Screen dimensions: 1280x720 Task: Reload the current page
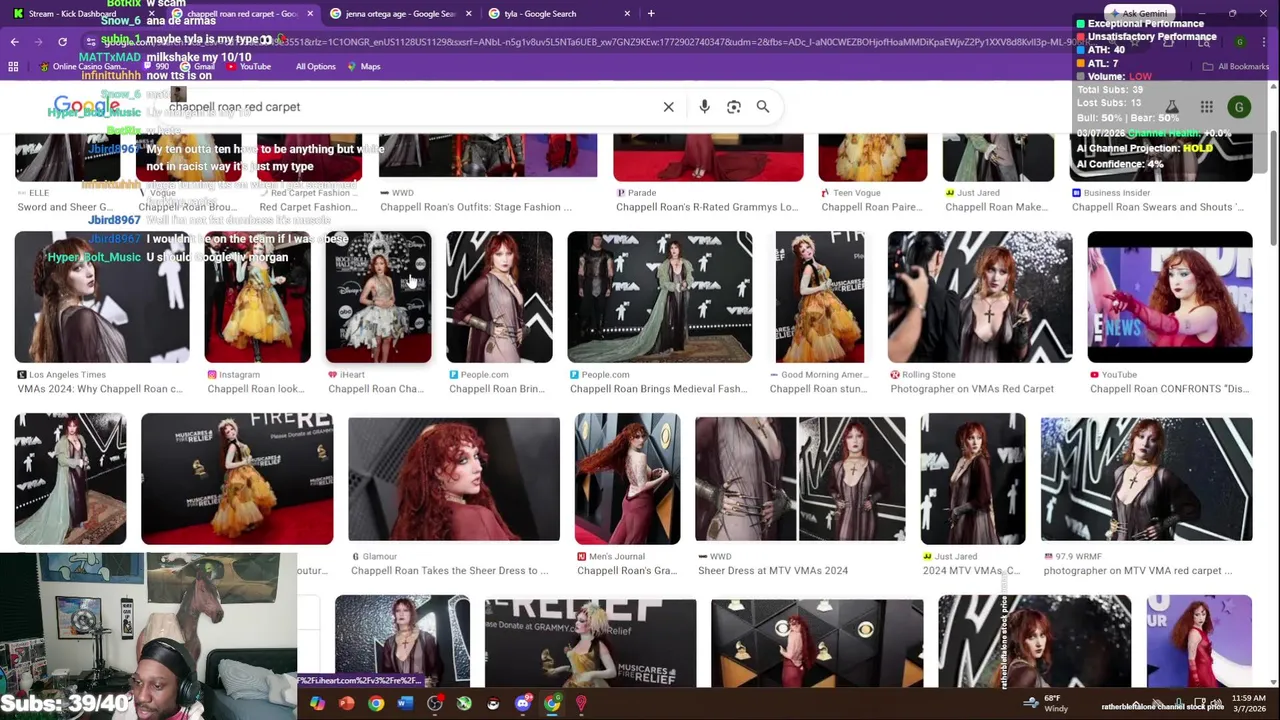[62, 42]
